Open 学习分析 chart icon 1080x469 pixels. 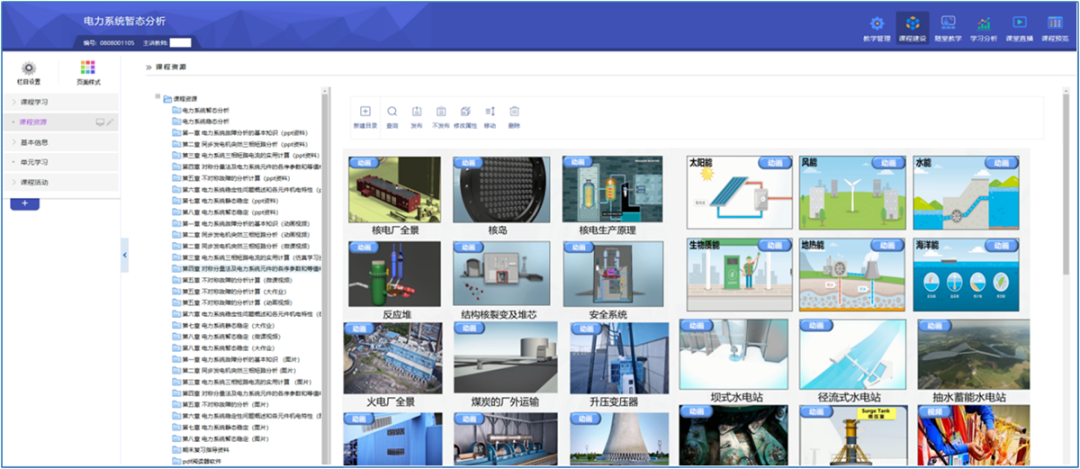point(983,23)
